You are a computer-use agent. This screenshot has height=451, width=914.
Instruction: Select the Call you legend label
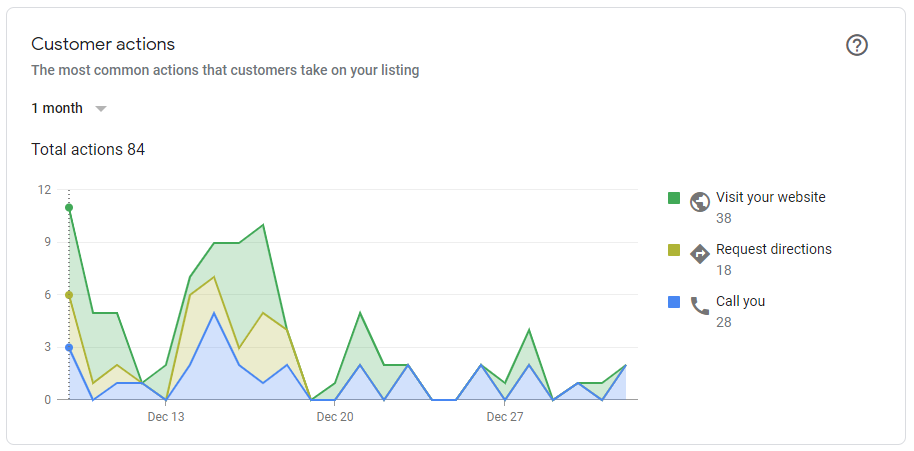coord(740,301)
